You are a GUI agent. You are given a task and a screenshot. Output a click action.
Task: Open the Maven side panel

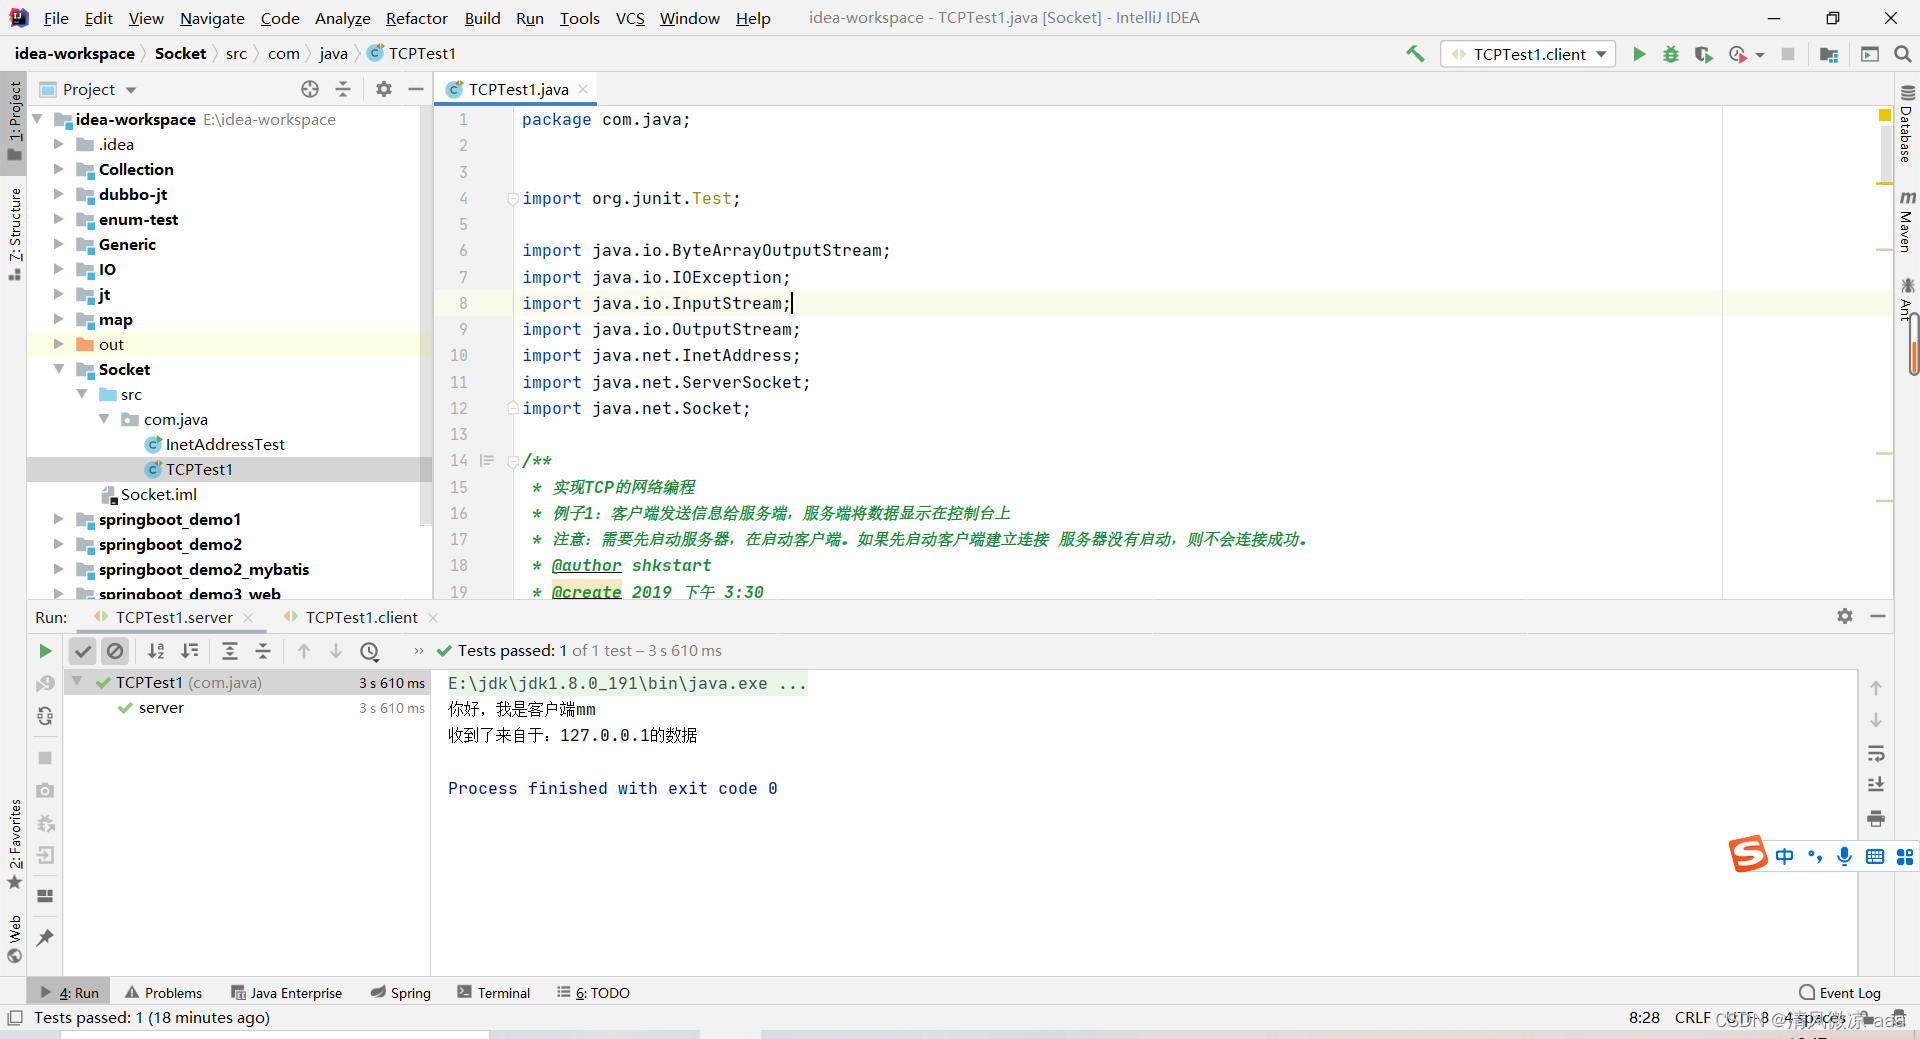pos(1907,221)
